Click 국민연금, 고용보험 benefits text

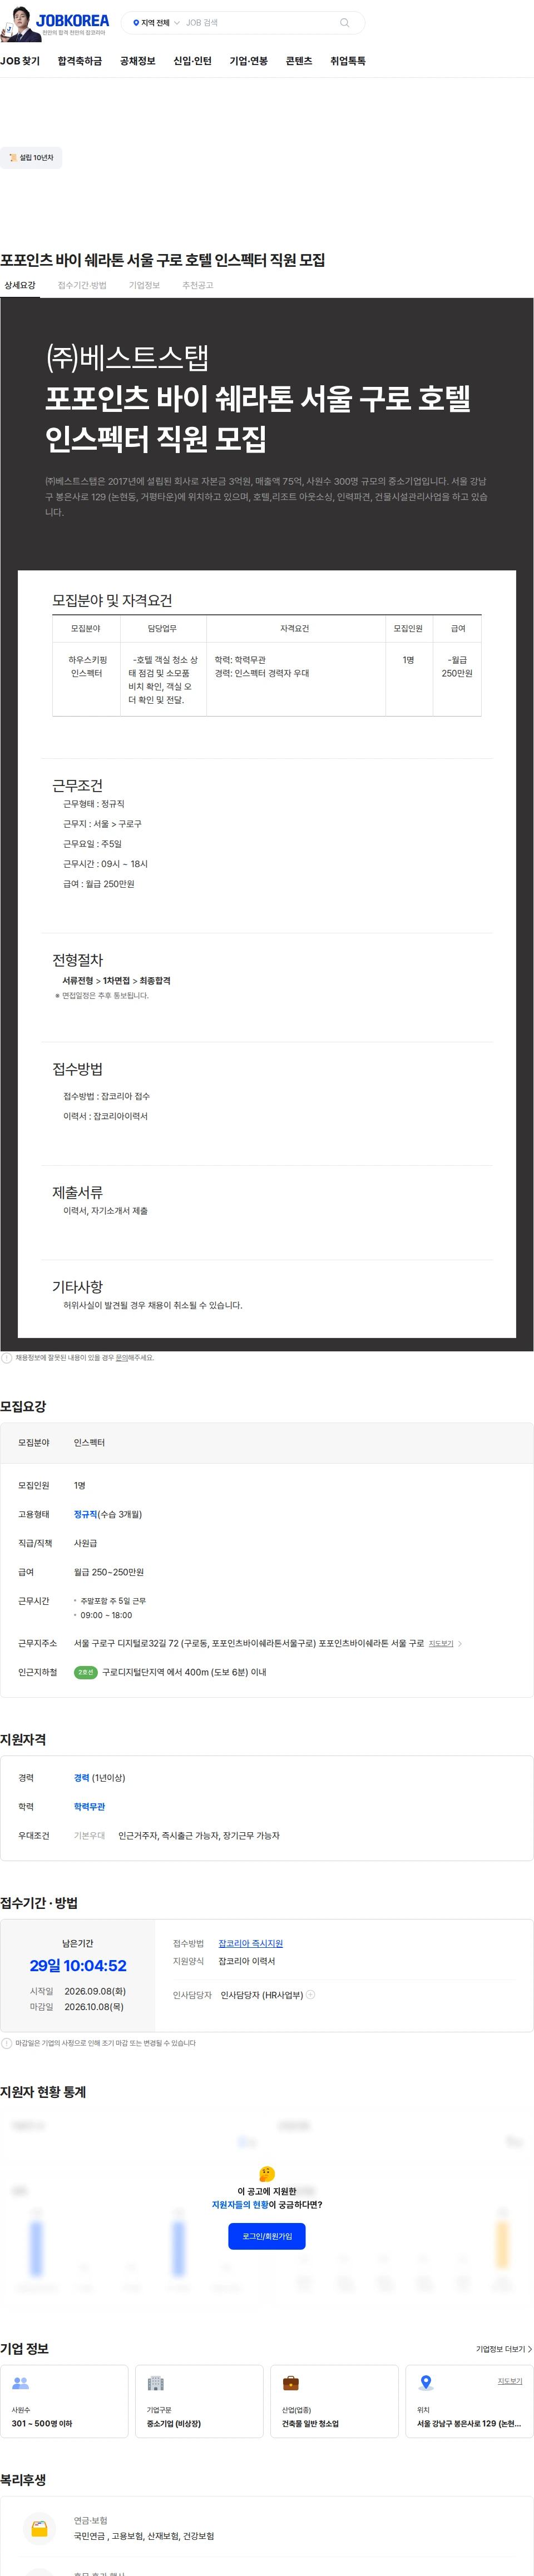[x=144, y=2536]
